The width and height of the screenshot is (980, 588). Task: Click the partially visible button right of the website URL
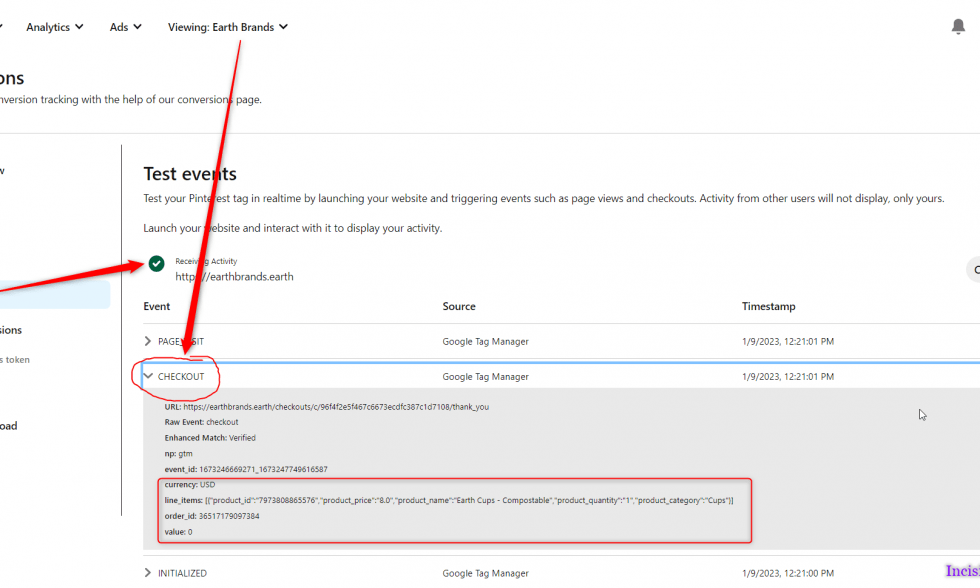pos(973,269)
